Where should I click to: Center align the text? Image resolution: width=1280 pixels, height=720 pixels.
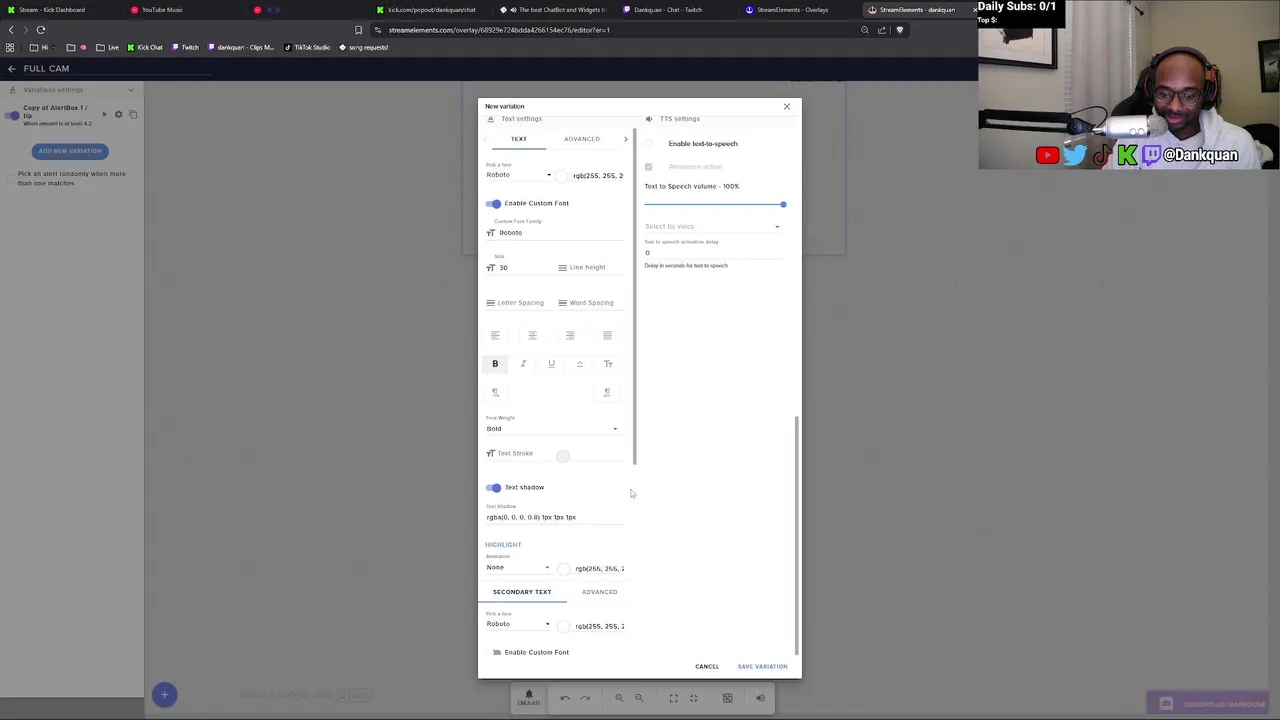point(532,336)
